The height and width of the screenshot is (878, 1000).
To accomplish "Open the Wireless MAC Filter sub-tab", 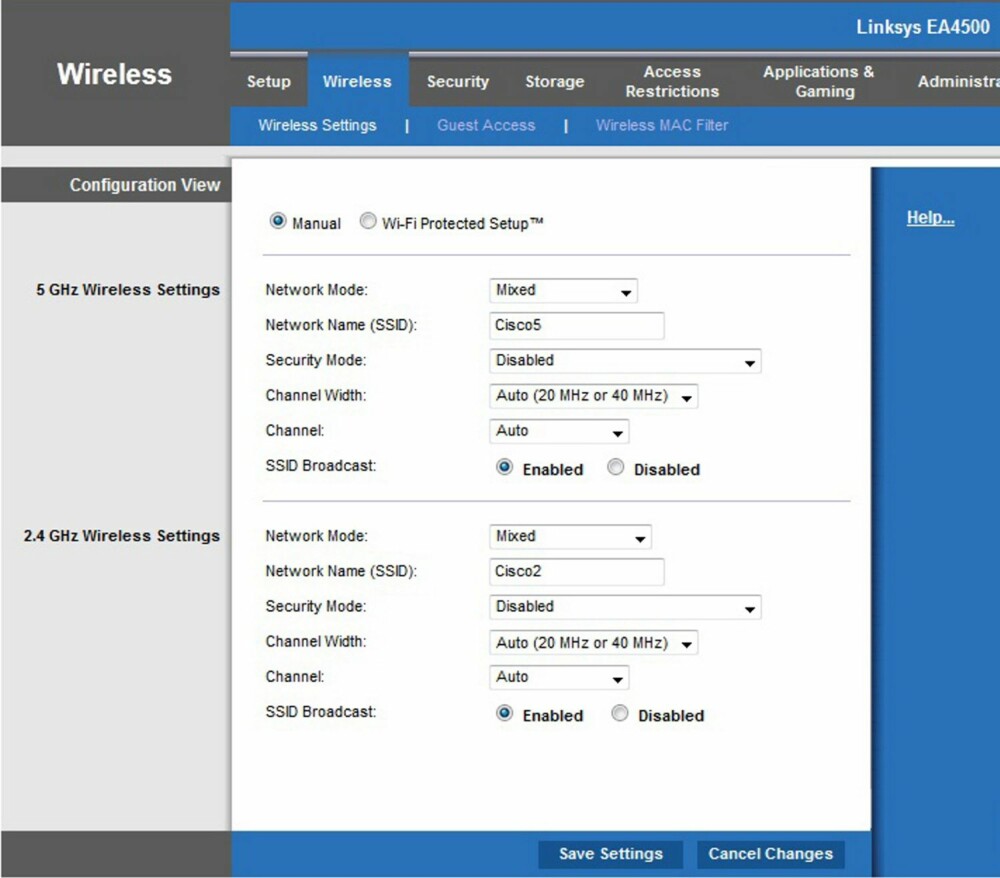I will click(662, 126).
